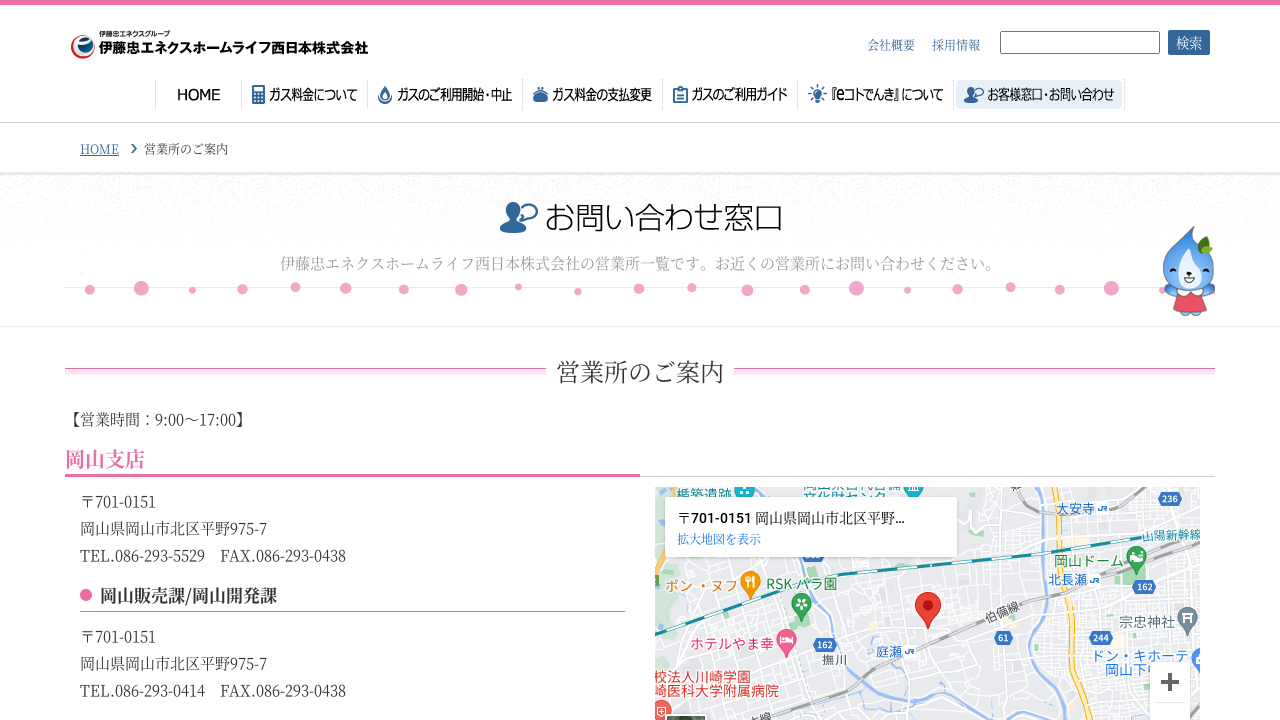Click the red location pin on map
The height and width of the screenshot is (720, 1280).
click(x=928, y=609)
